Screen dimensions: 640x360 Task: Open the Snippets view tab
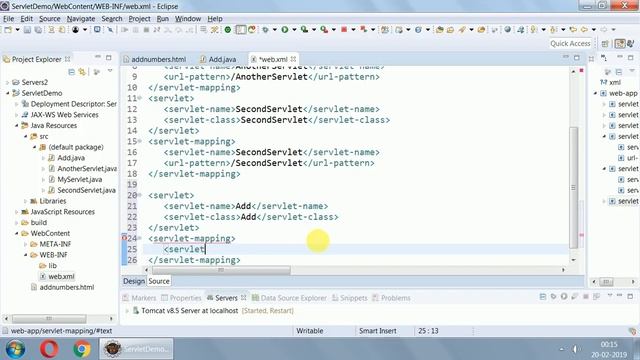[349, 298]
